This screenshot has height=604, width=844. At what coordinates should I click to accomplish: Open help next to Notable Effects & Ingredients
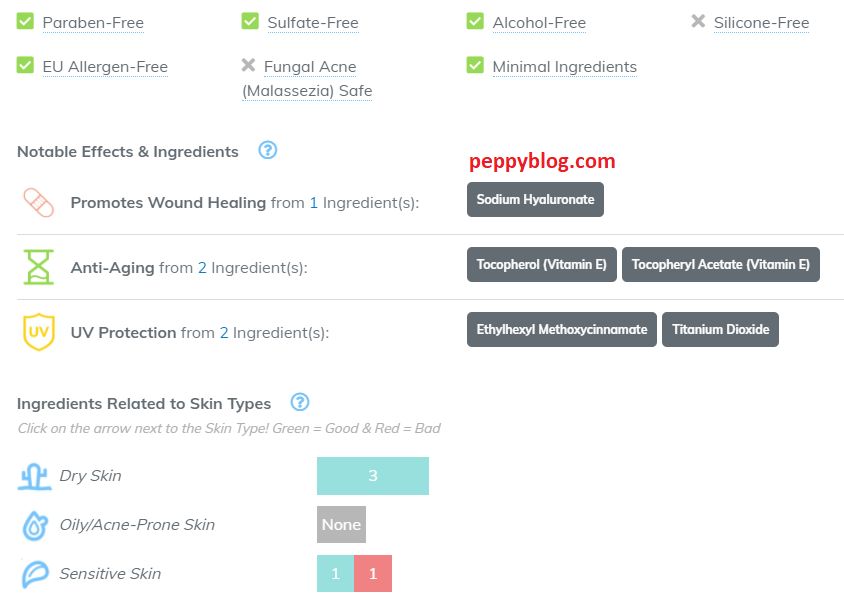click(267, 151)
